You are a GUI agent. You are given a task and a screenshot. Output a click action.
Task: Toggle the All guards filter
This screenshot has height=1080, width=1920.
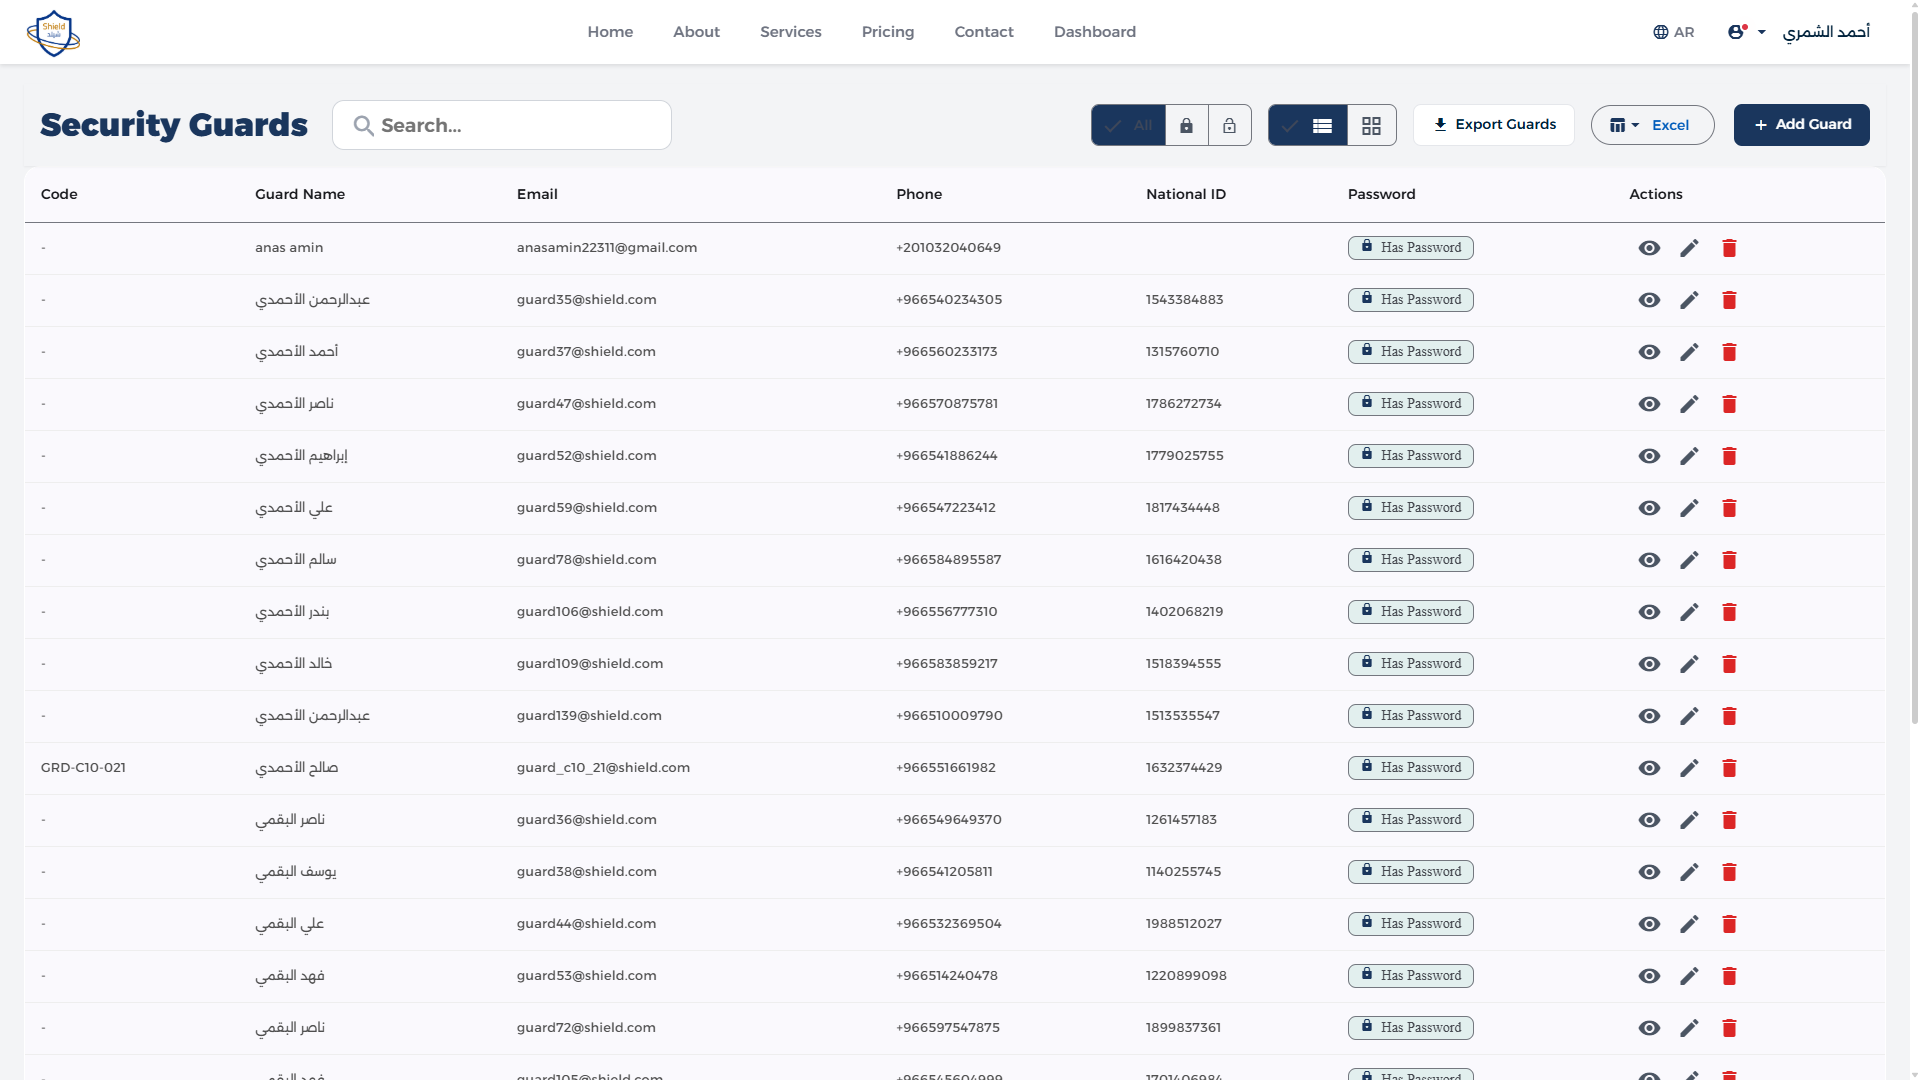[x=1128, y=125]
